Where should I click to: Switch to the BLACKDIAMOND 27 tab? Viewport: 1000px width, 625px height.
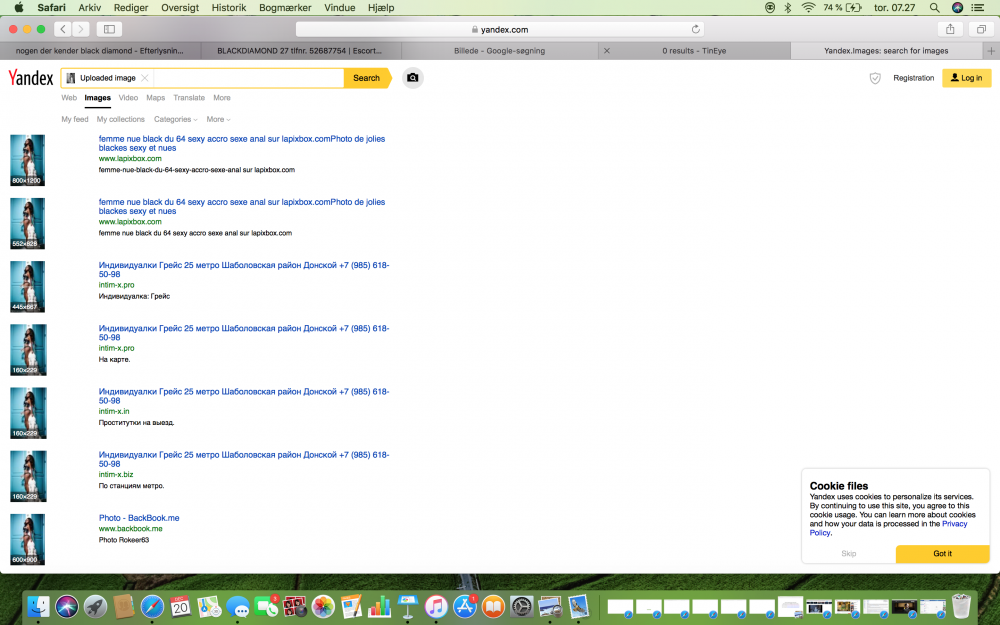click(300, 50)
